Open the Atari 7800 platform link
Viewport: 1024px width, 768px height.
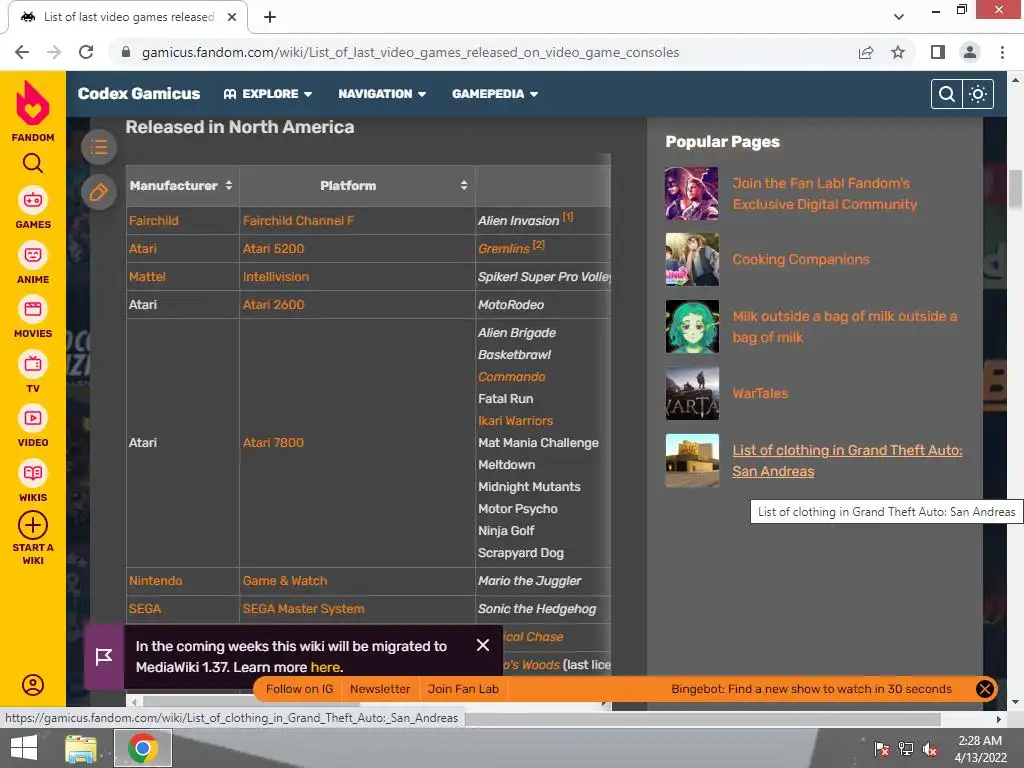pos(273,443)
